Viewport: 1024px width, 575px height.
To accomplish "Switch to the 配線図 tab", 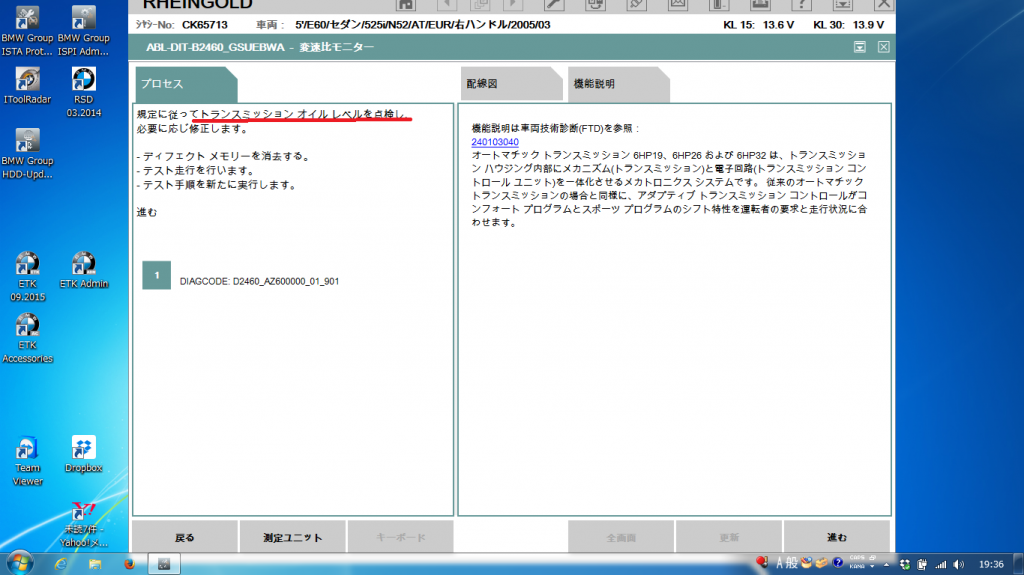I will point(511,84).
